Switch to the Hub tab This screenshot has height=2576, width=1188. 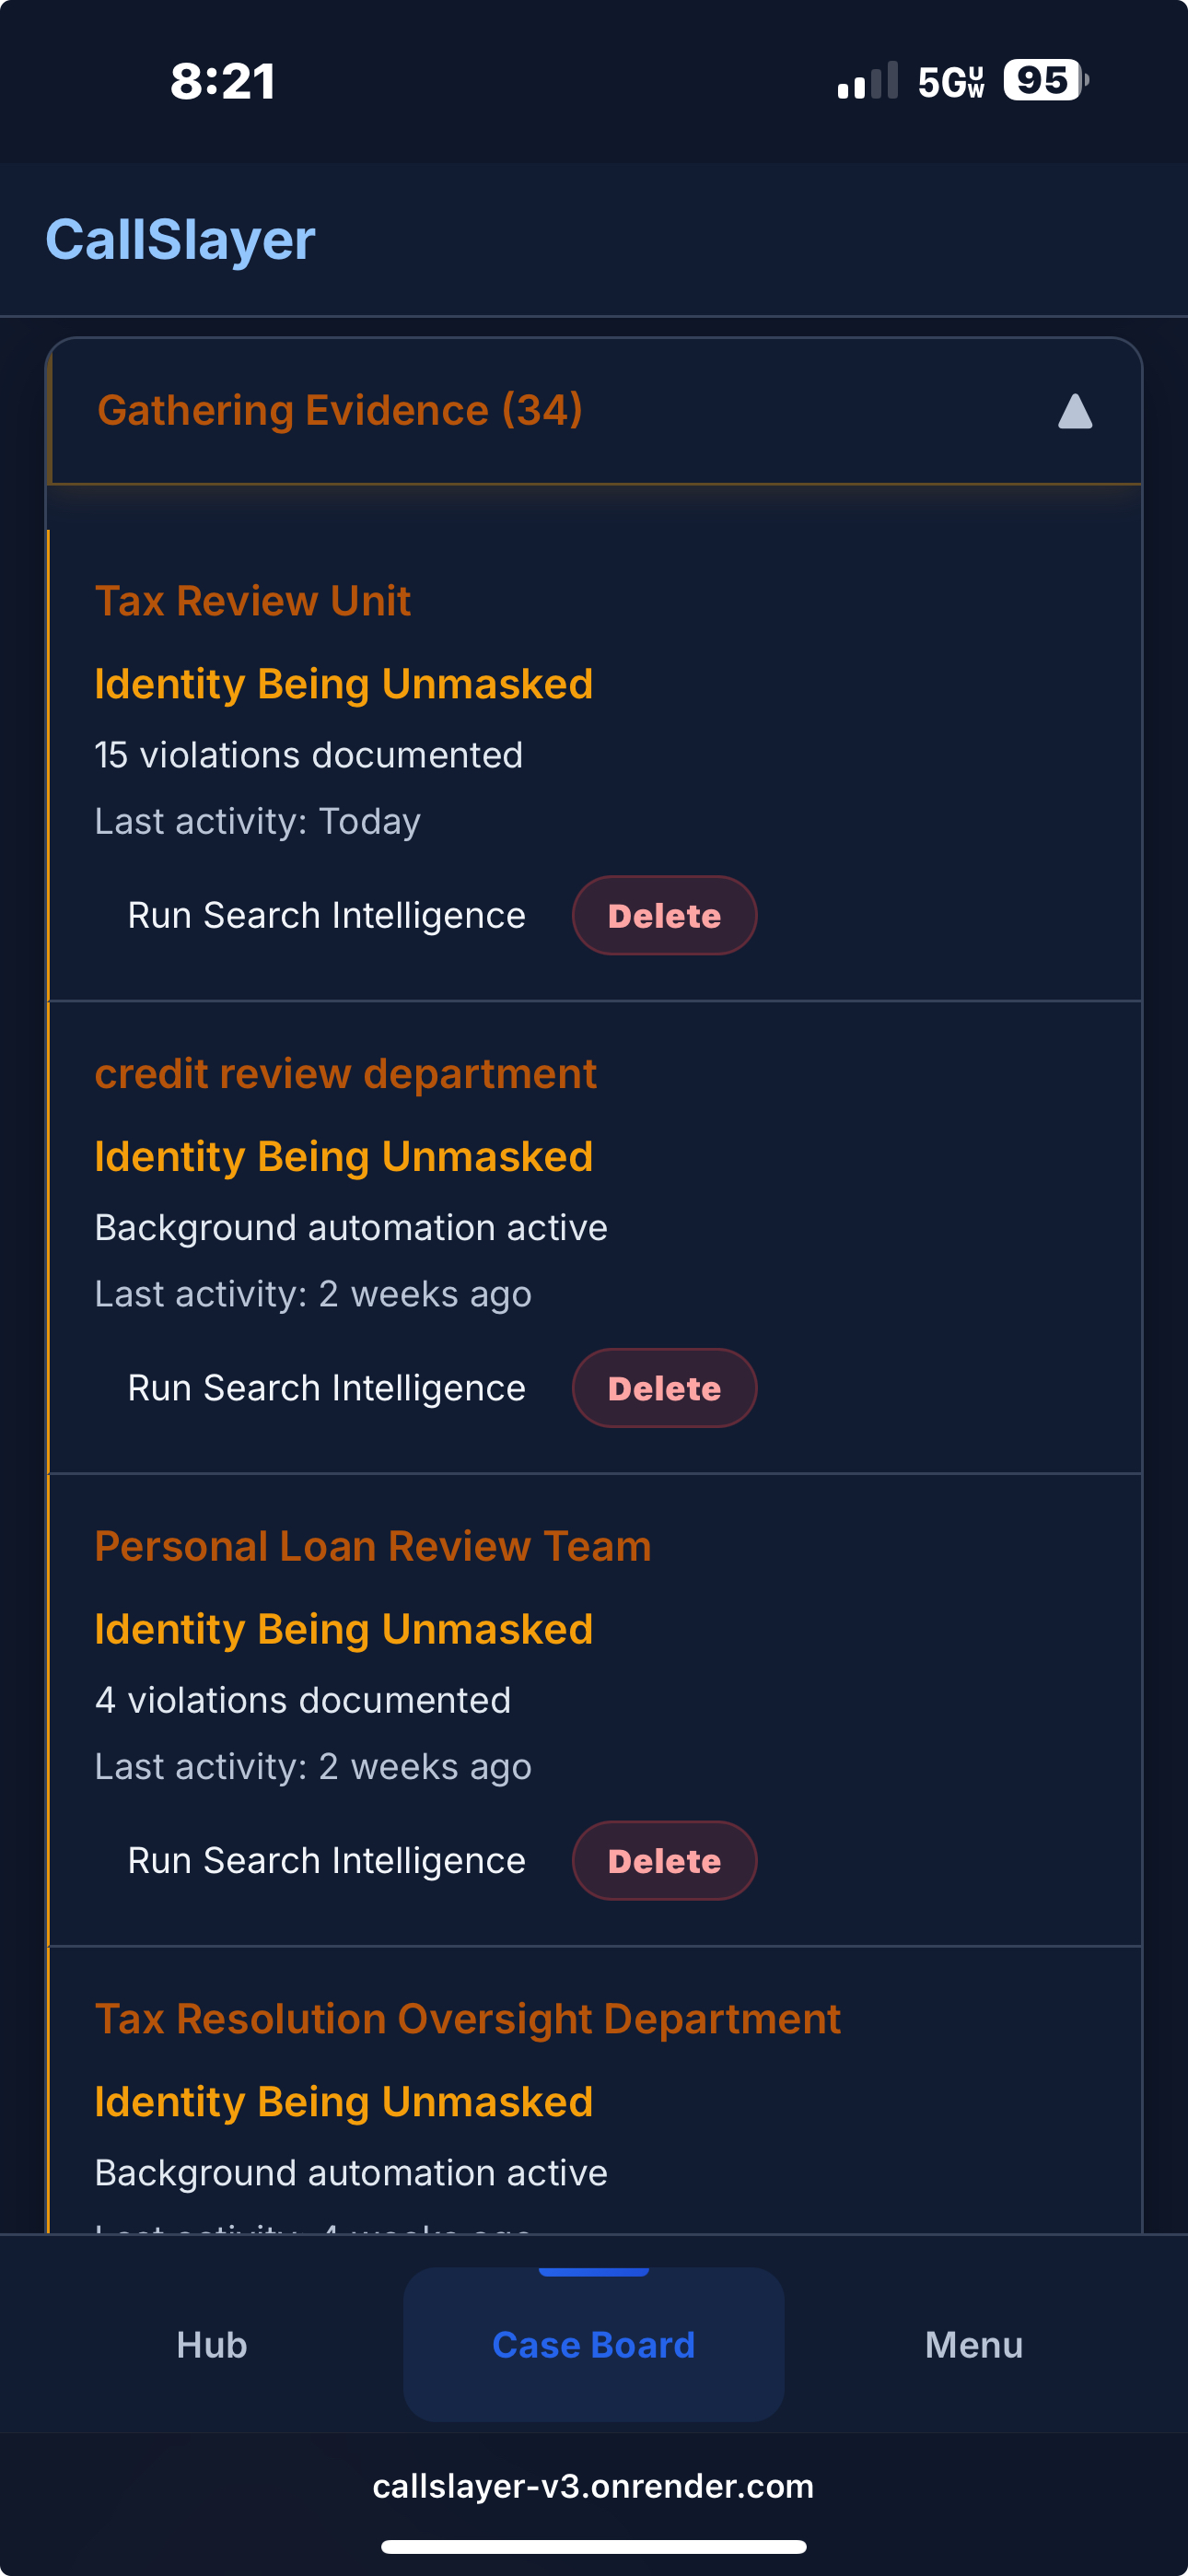click(211, 2344)
